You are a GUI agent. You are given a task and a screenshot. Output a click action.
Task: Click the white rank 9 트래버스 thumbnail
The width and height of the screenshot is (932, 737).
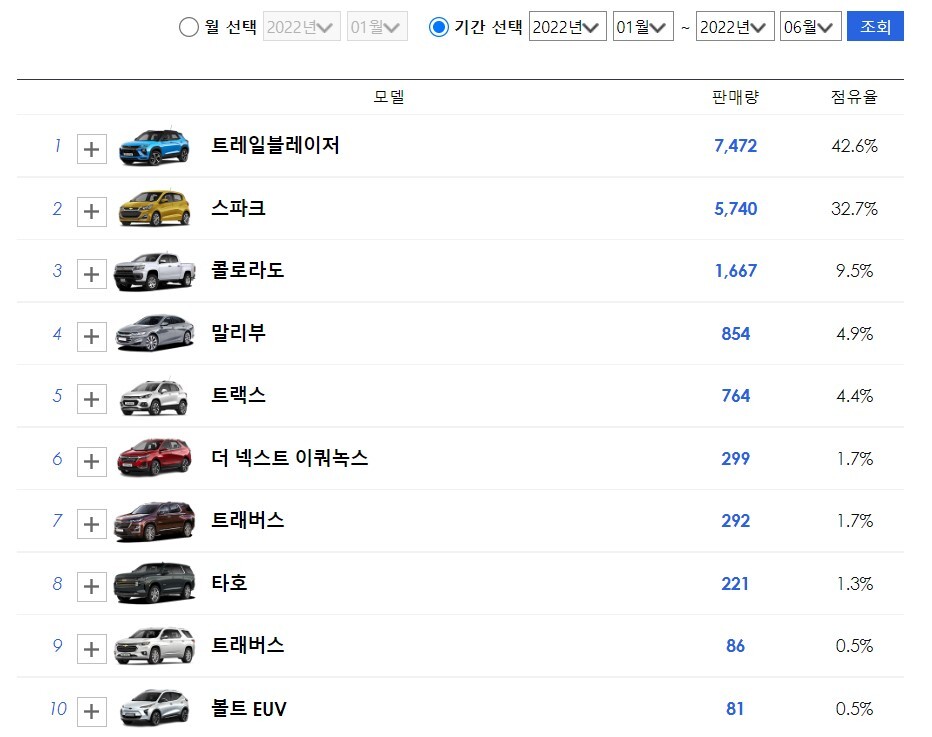pyautogui.click(x=155, y=646)
